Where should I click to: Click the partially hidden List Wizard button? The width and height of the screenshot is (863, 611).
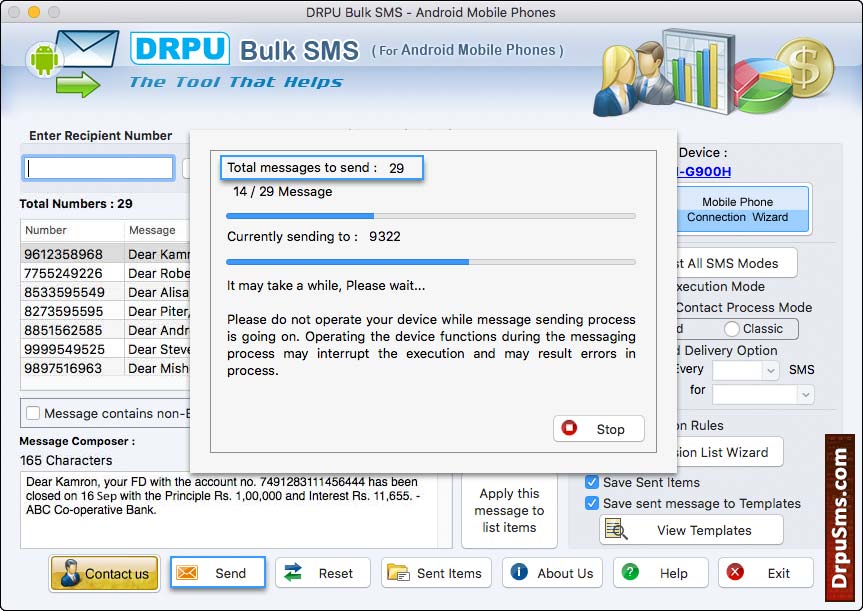tap(729, 452)
